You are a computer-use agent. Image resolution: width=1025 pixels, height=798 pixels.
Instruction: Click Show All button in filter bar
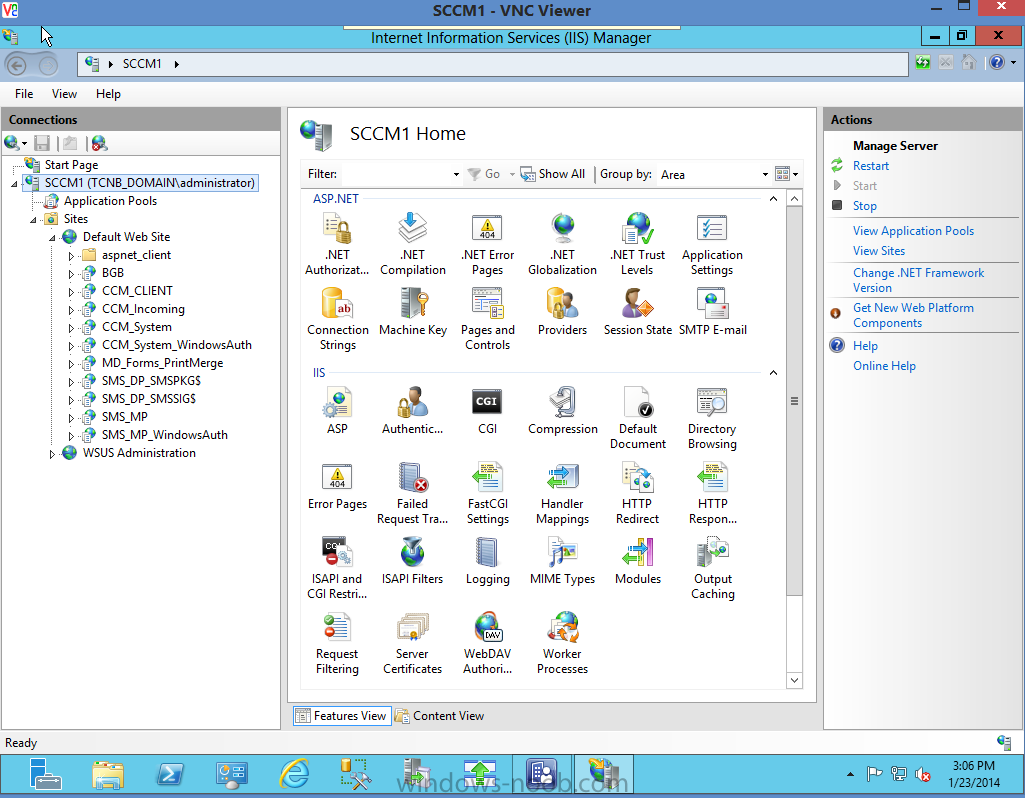552,174
